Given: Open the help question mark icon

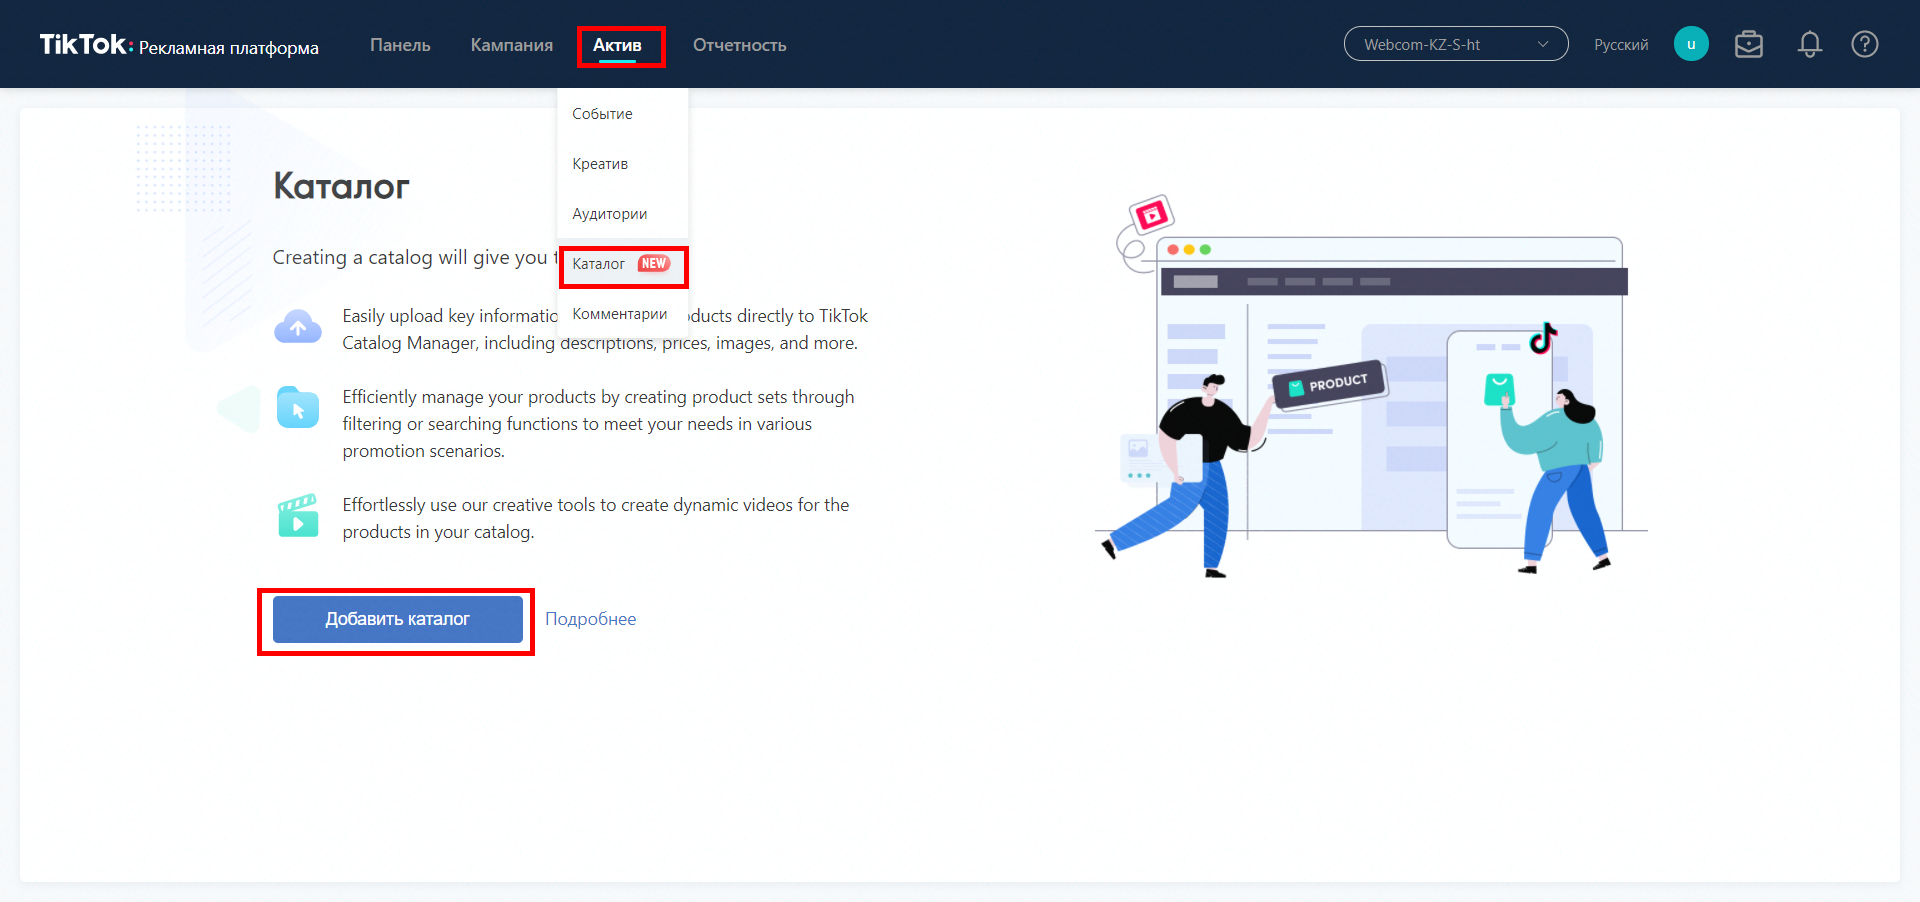Looking at the screenshot, I should (1864, 45).
